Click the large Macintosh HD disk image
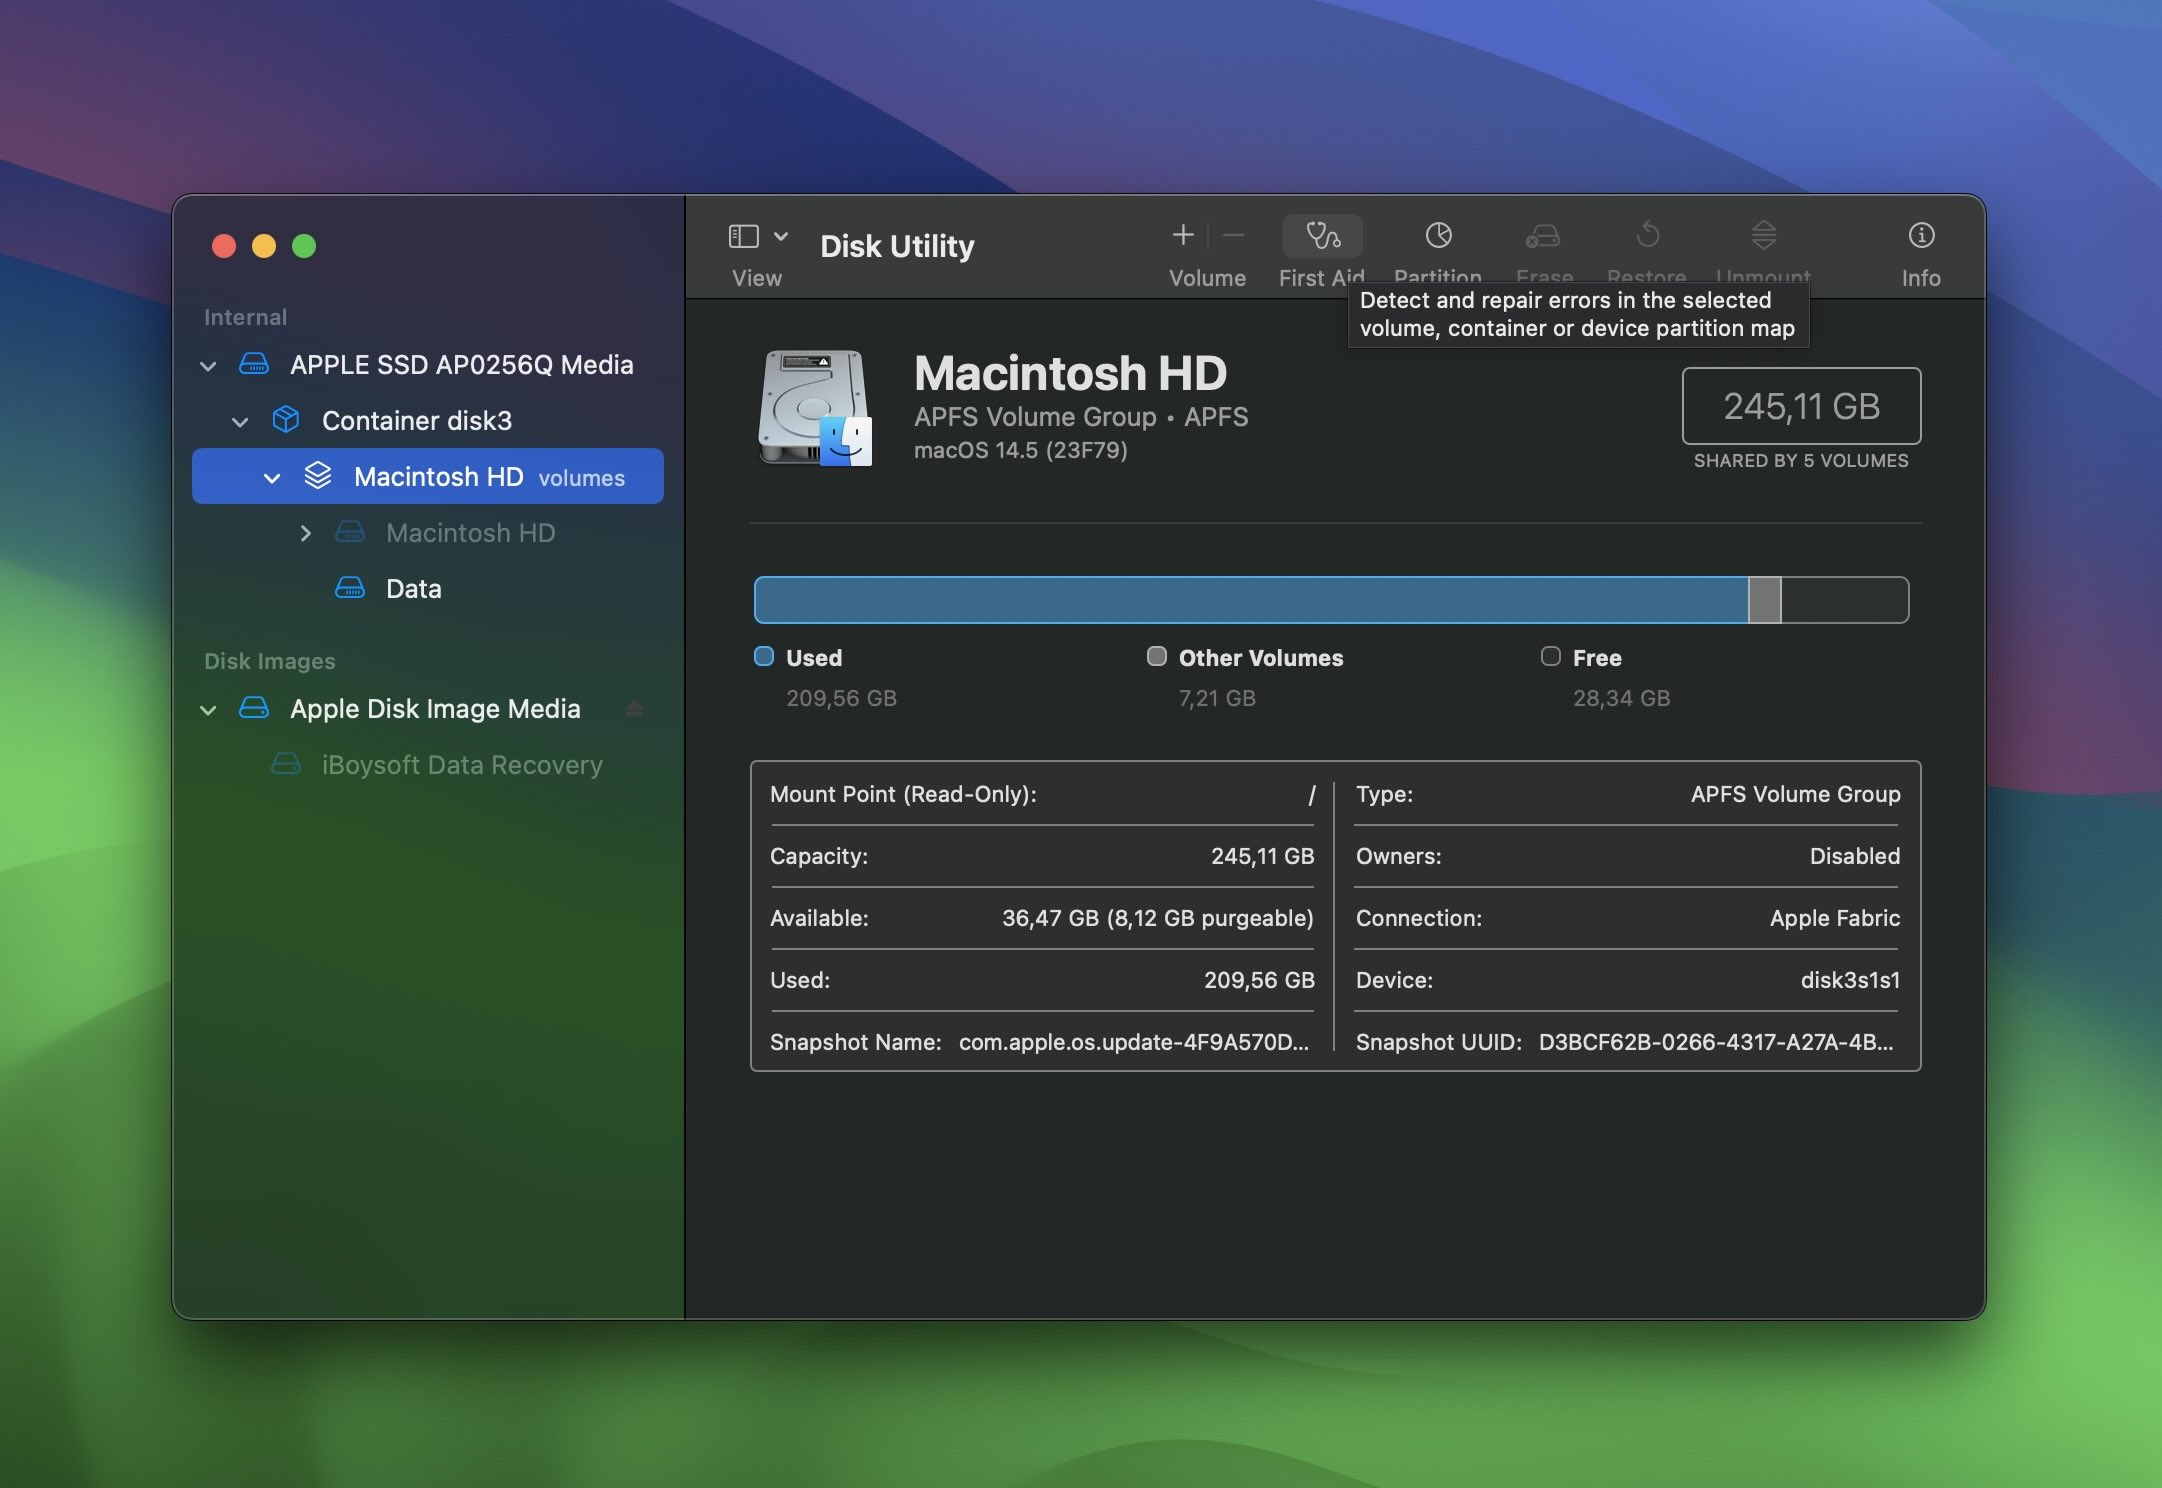Viewport: 2162px width, 1488px height. tap(815, 408)
